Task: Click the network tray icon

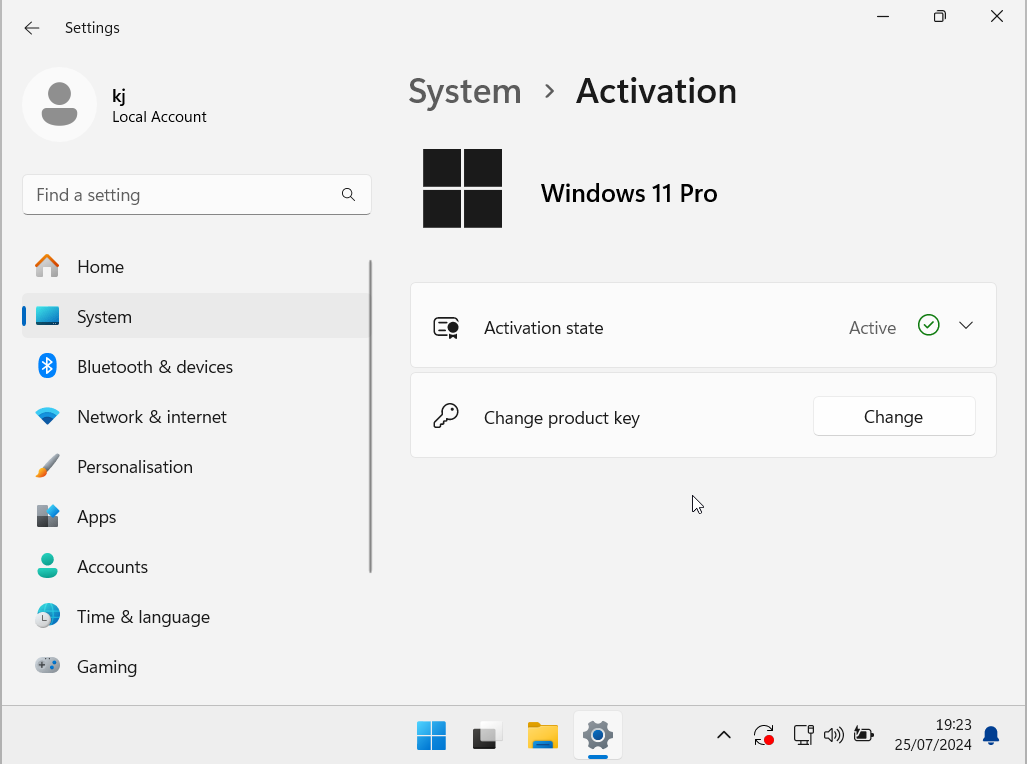Action: click(804, 735)
